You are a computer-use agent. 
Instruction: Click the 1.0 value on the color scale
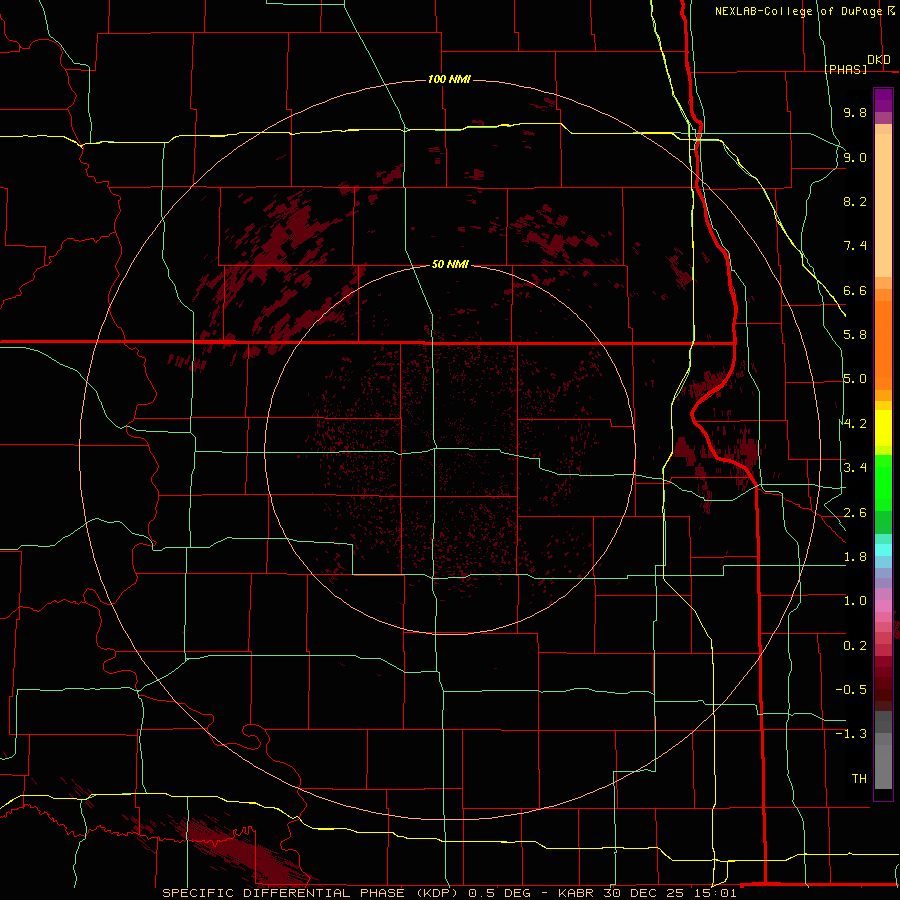pyautogui.click(x=855, y=601)
